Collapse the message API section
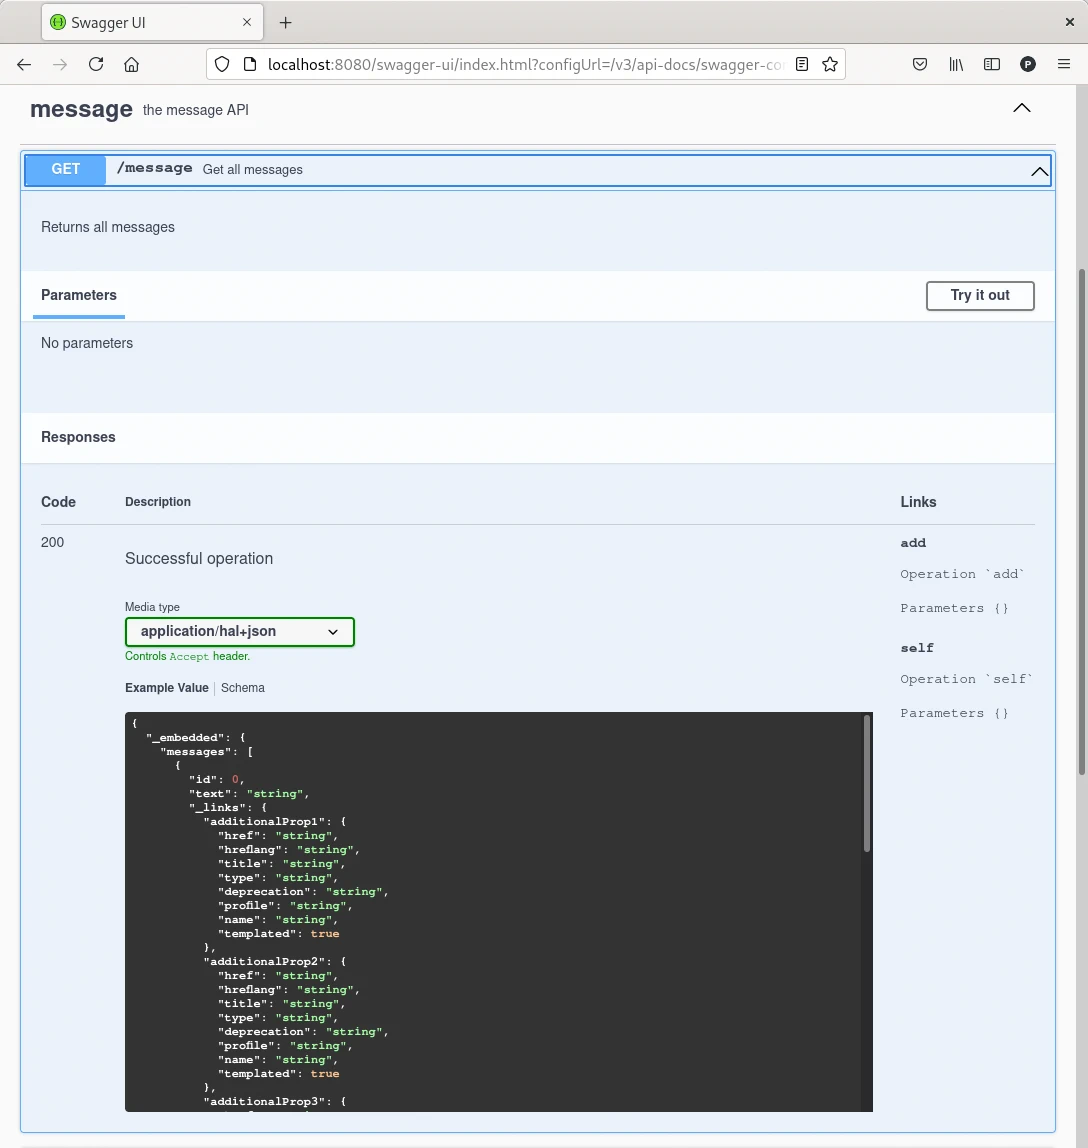 tap(1021, 108)
